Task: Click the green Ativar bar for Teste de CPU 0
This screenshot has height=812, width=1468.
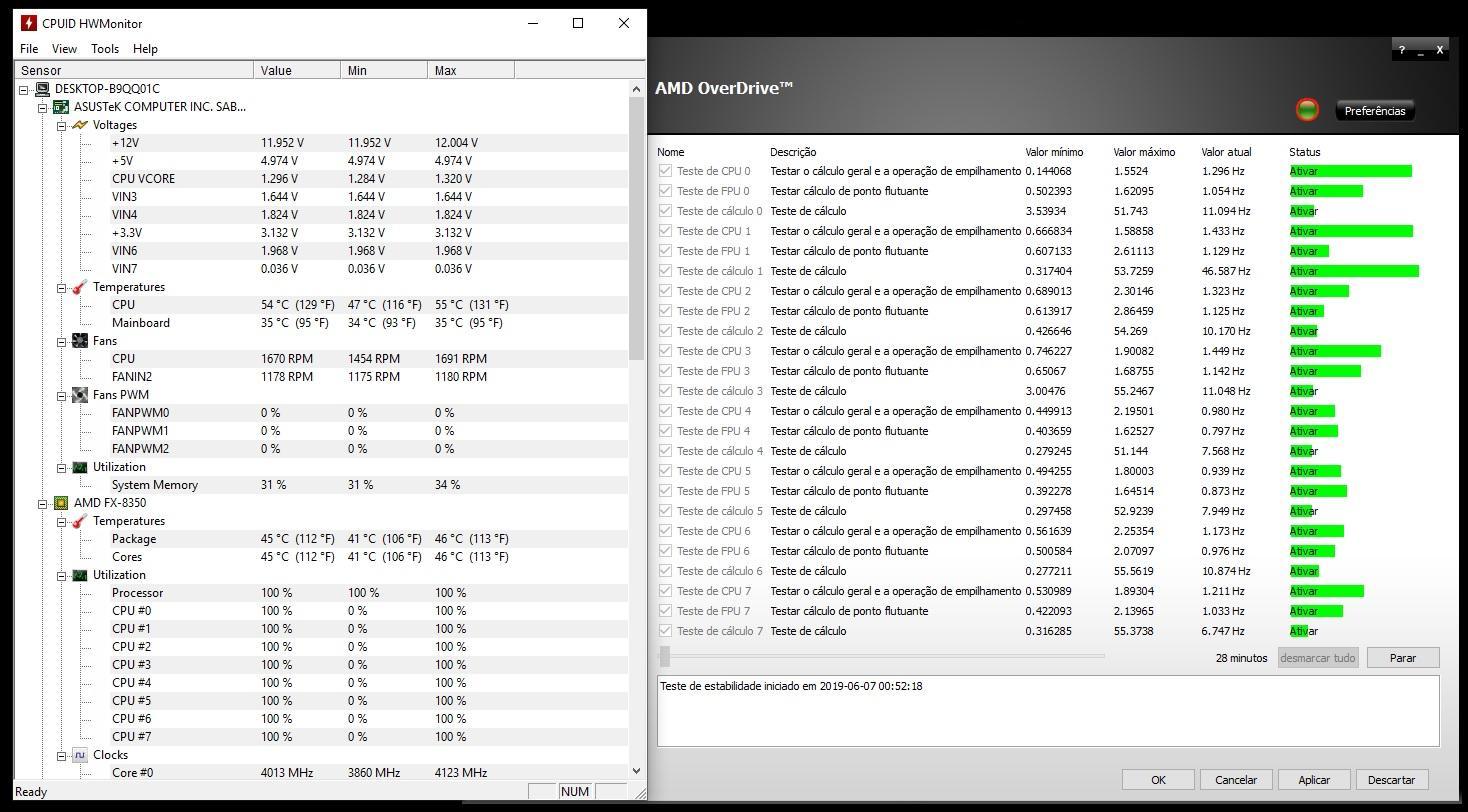Action: [1351, 171]
